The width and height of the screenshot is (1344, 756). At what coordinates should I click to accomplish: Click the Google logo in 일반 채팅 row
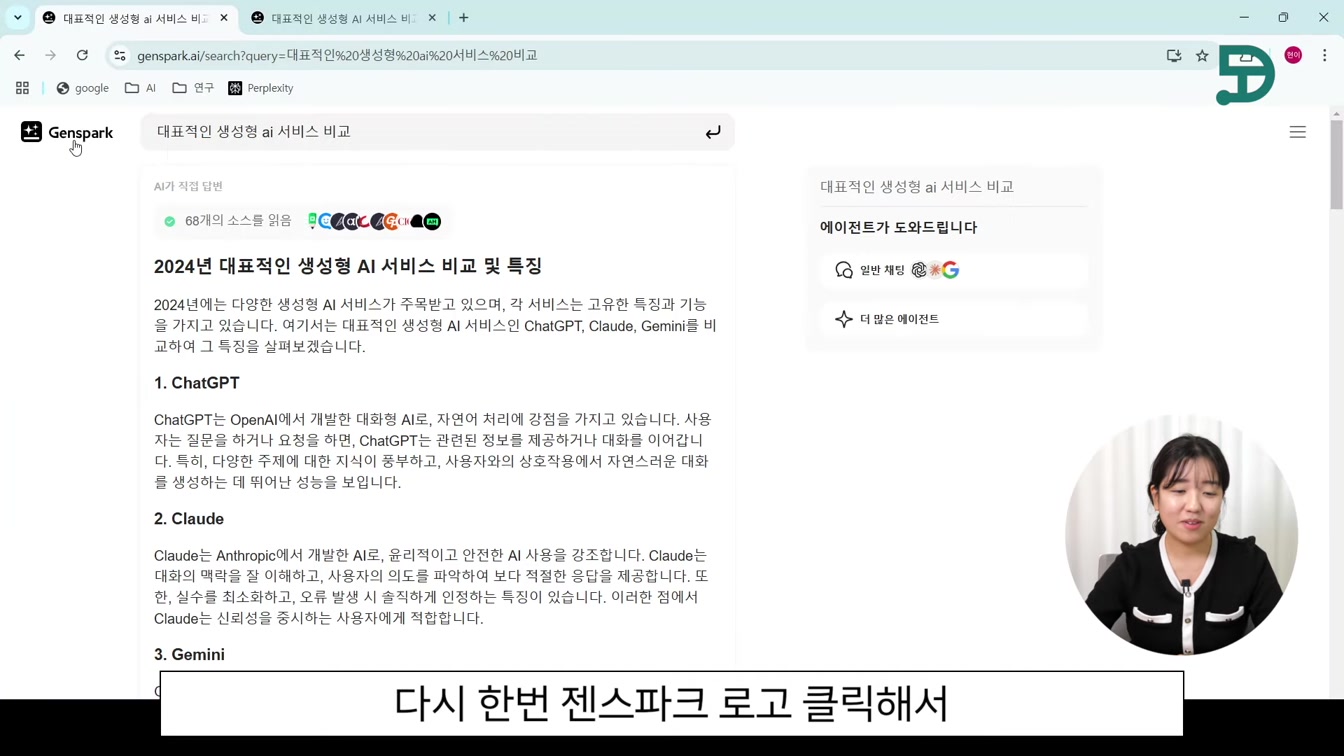[950, 270]
